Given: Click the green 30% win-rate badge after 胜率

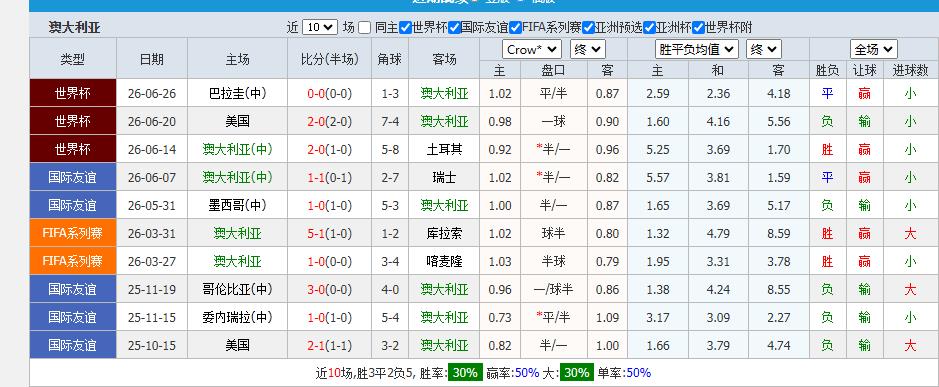Looking at the screenshot, I should [465, 373].
